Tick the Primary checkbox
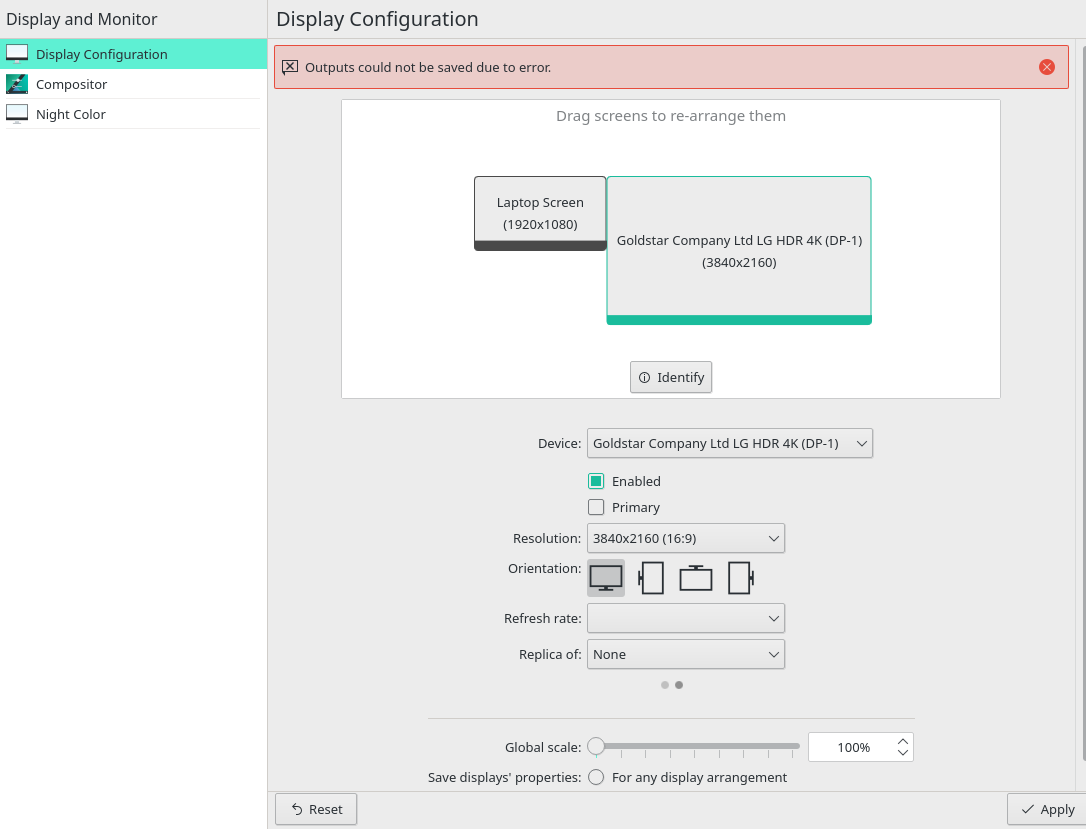This screenshot has height=829, width=1086. pos(596,507)
